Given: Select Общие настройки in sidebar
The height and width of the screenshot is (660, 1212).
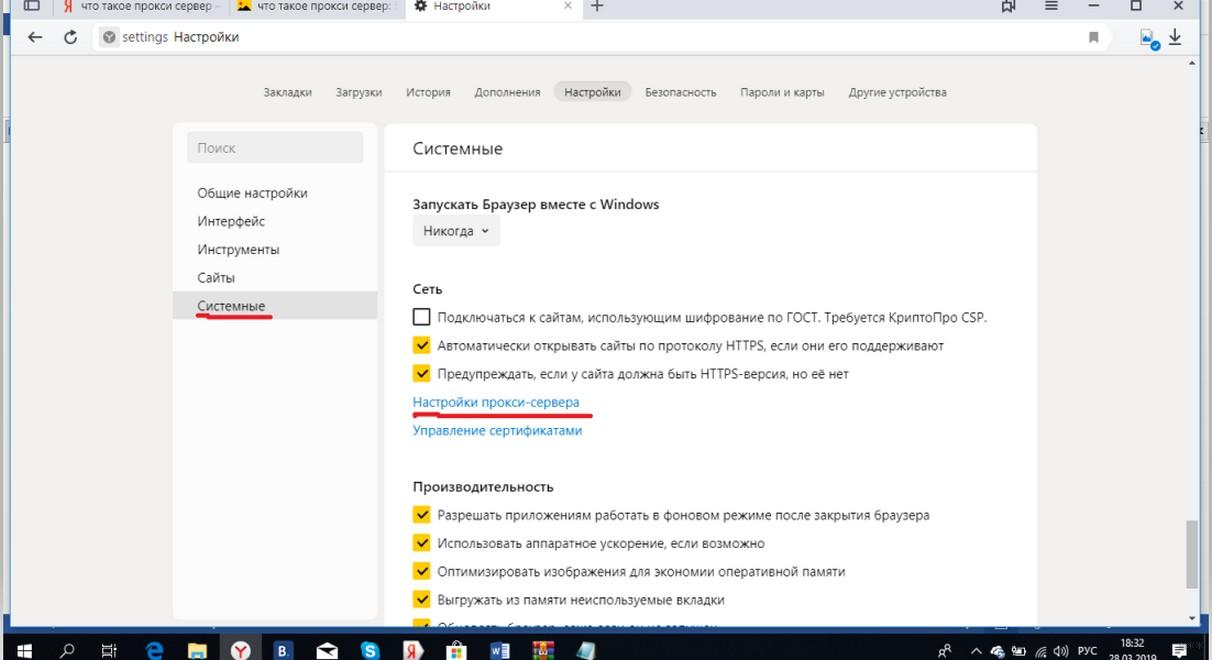Looking at the screenshot, I should 252,193.
